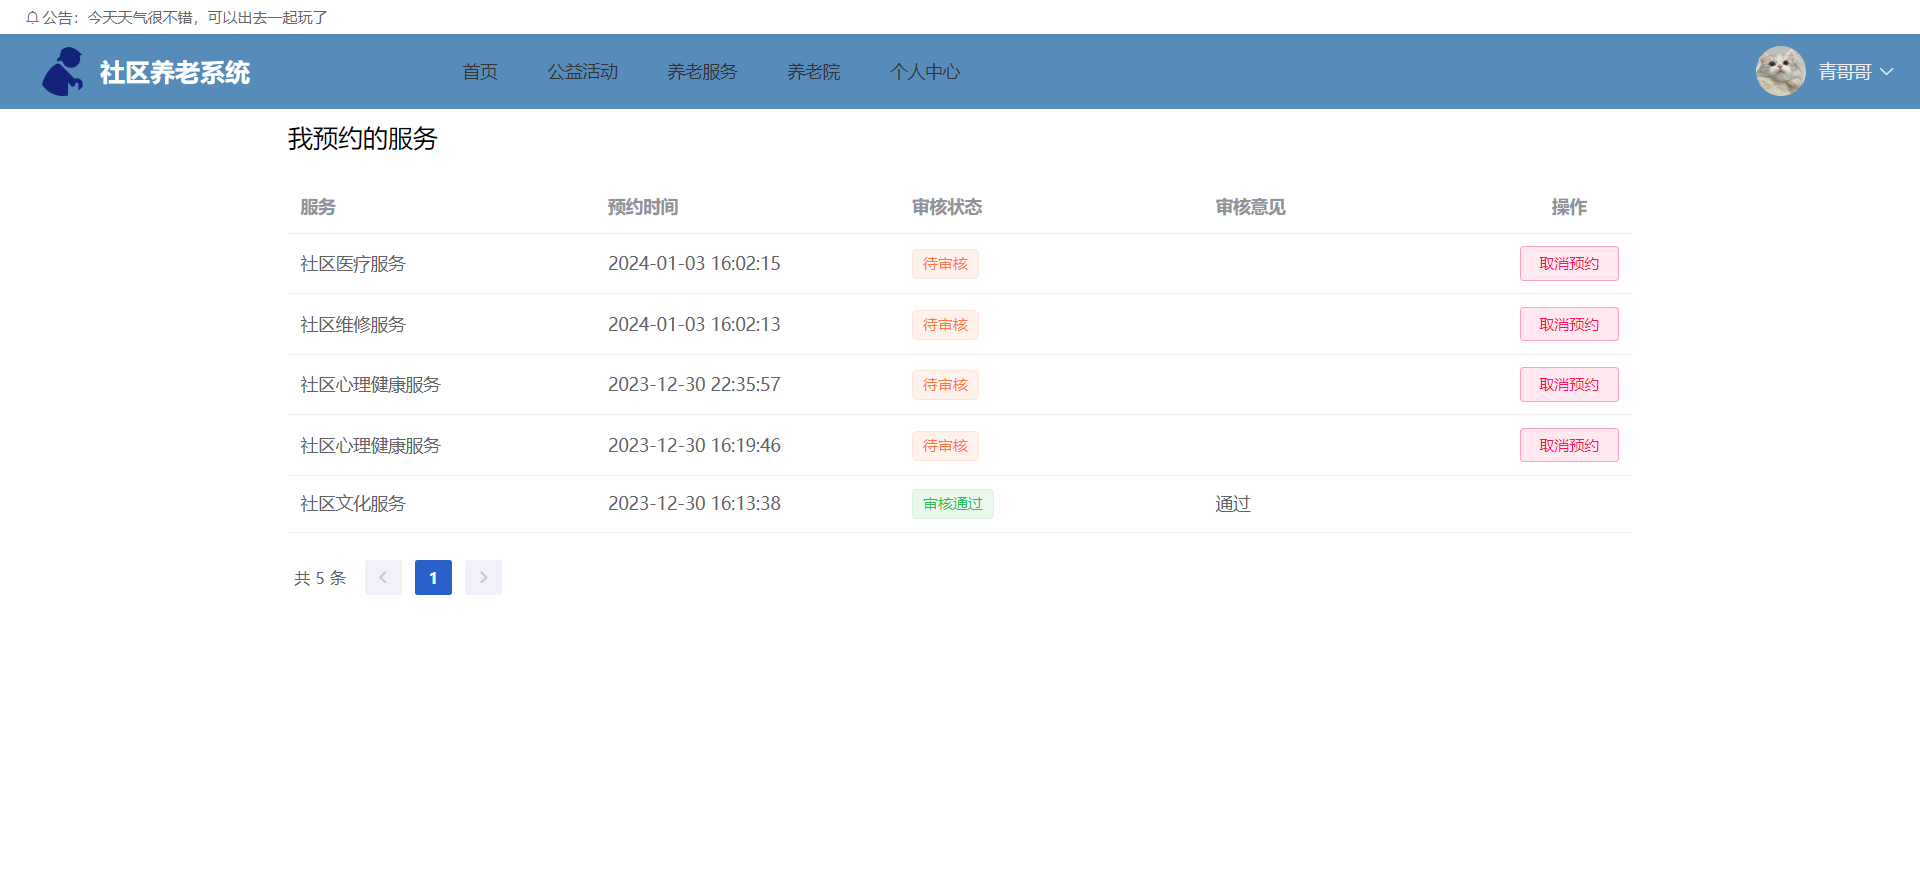Click the time 2023-12-30 16:13:38
1920x880 pixels.
point(694,504)
